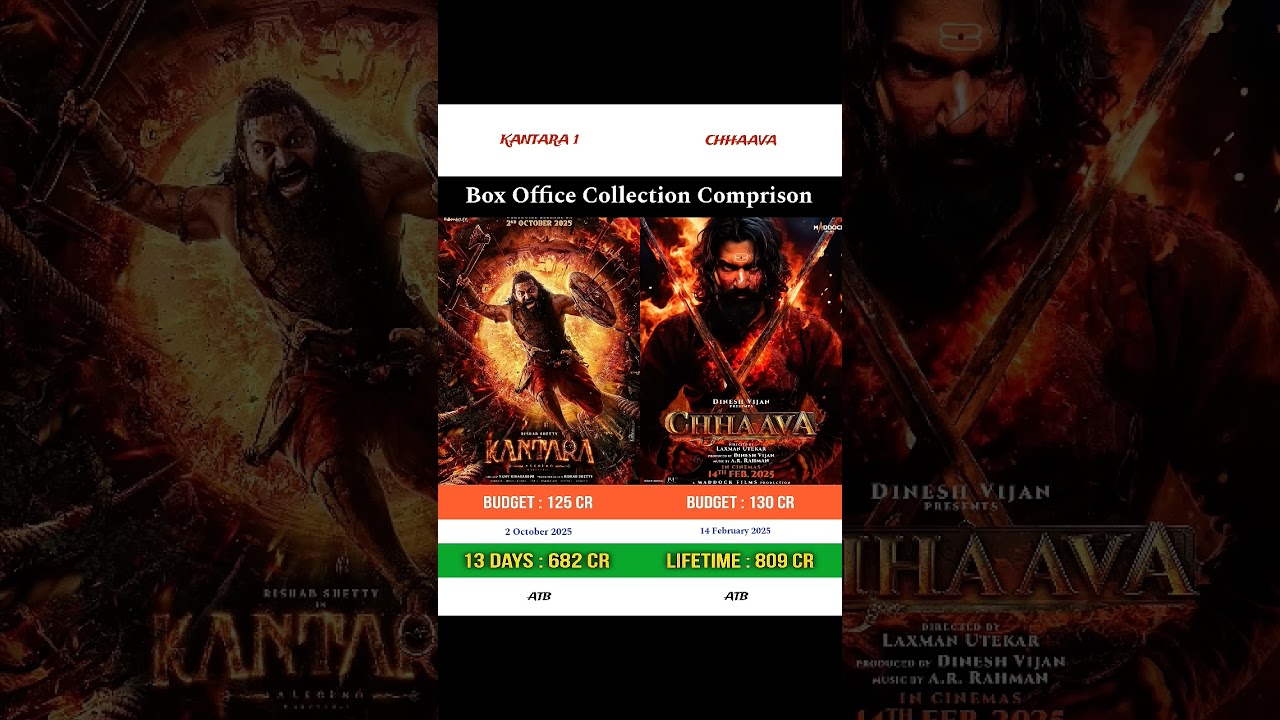Click '13 DAYS : 682 CR' text

pos(536,561)
